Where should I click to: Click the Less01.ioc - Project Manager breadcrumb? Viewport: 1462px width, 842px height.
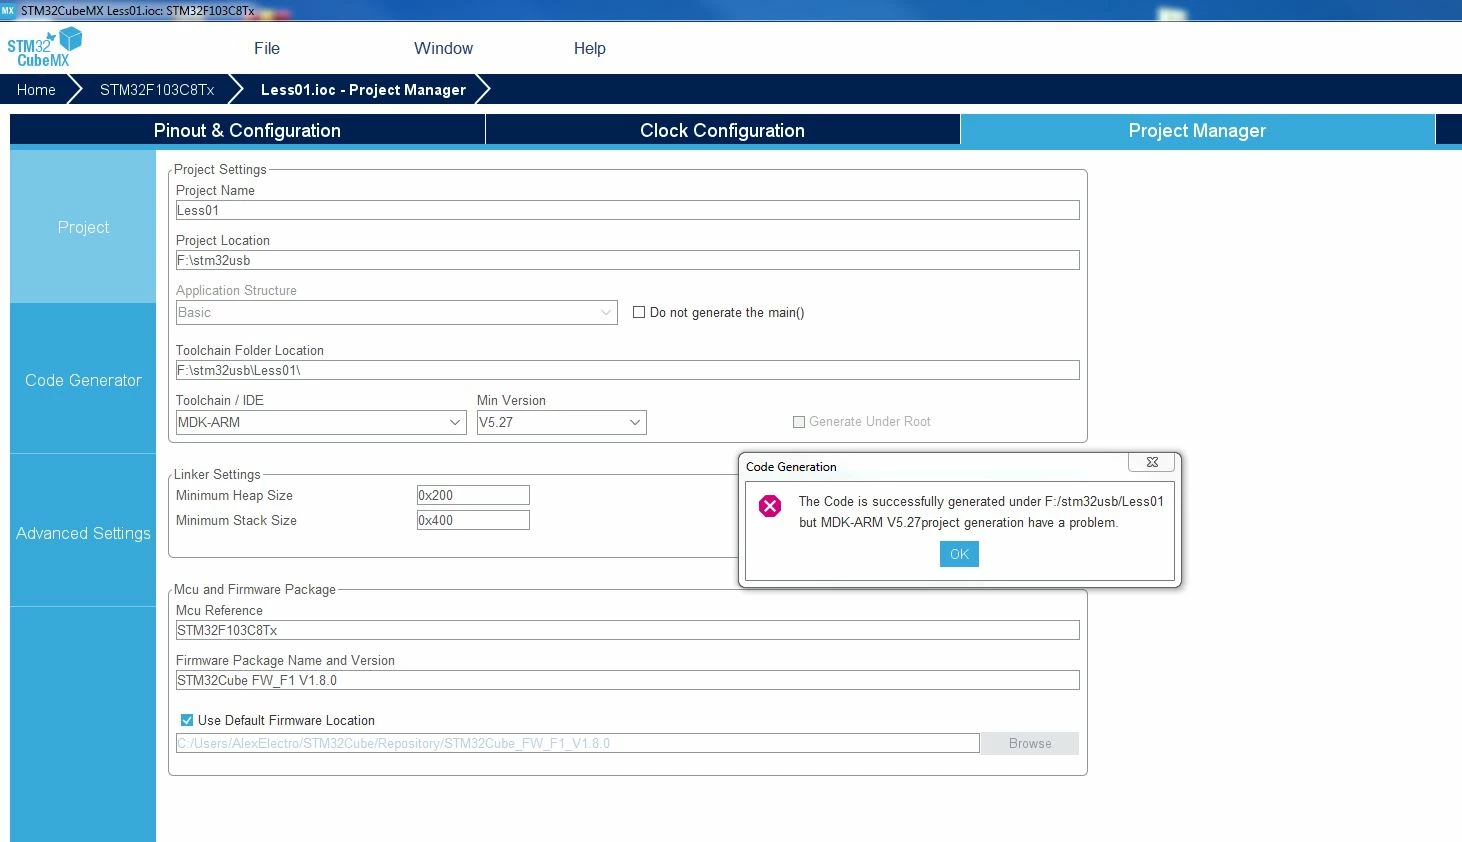point(363,89)
